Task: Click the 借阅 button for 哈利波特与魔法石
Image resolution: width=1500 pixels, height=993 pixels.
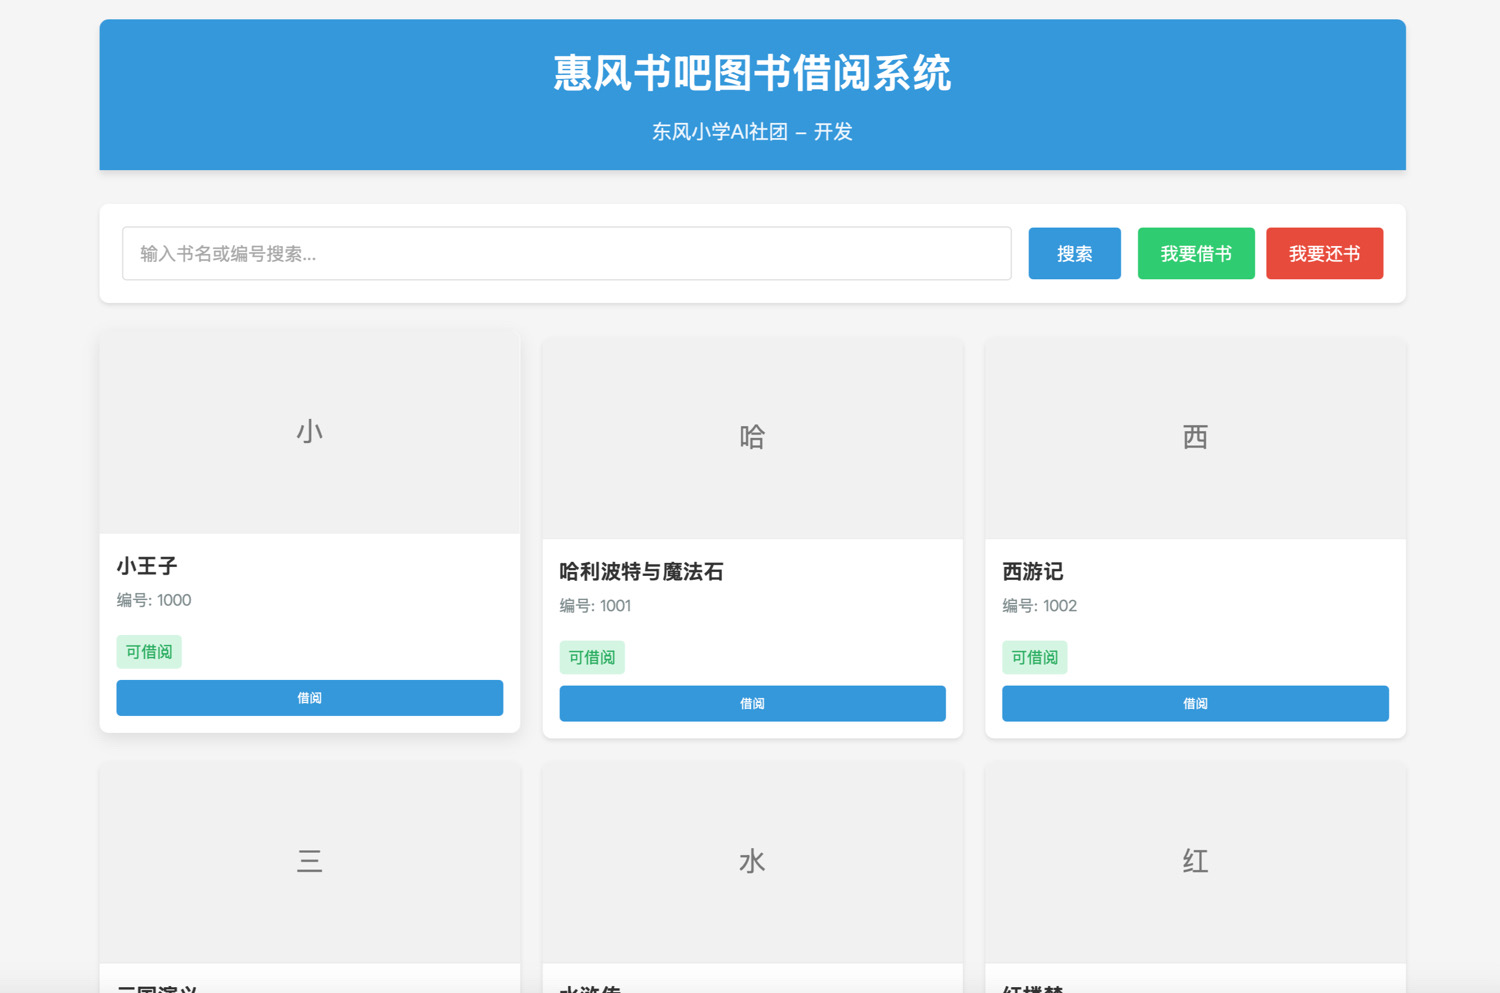Action: pyautogui.click(x=752, y=703)
